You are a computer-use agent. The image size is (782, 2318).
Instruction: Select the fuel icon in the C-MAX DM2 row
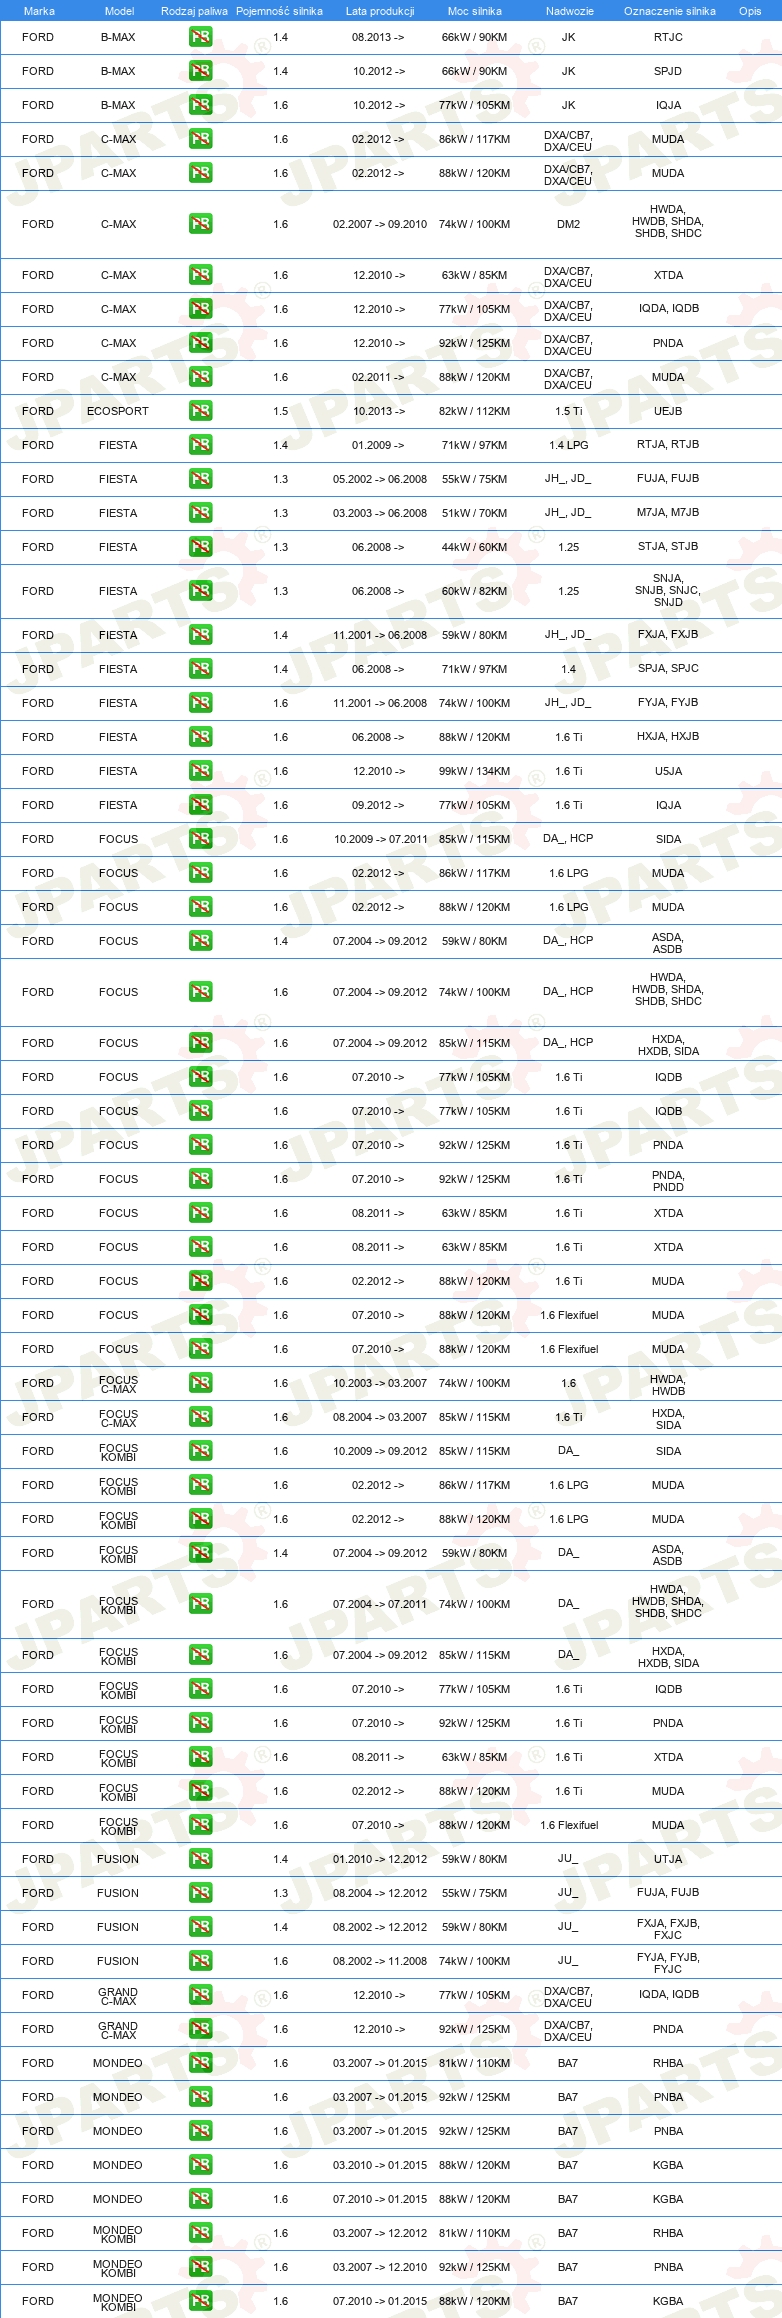point(200,224)
